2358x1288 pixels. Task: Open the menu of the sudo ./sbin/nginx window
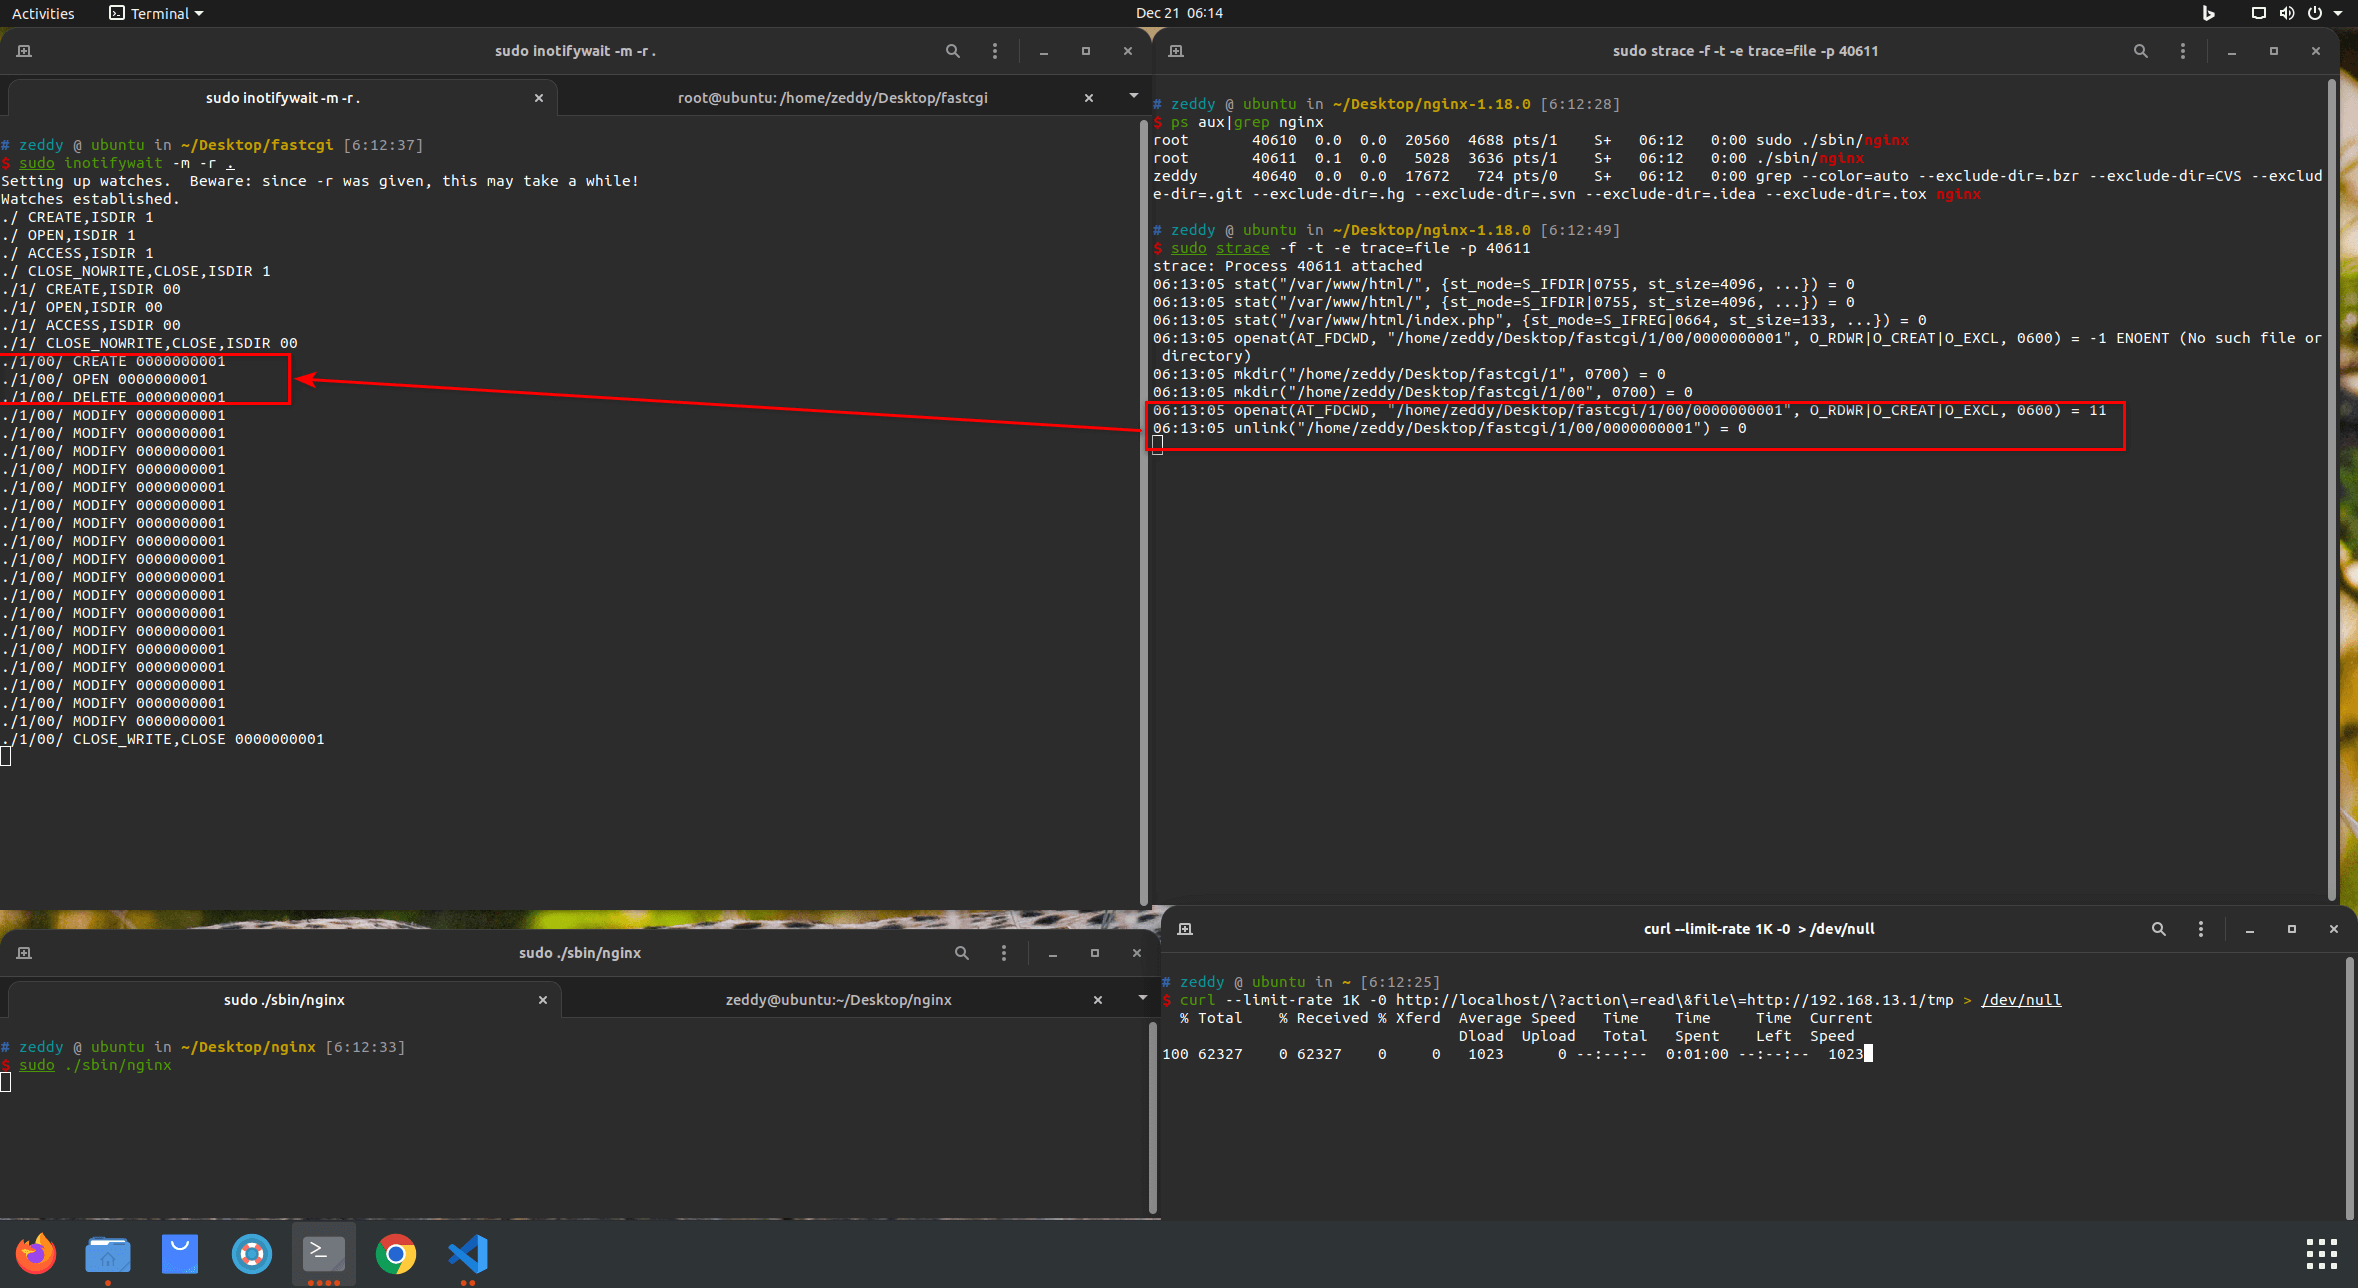point(1003,953)
